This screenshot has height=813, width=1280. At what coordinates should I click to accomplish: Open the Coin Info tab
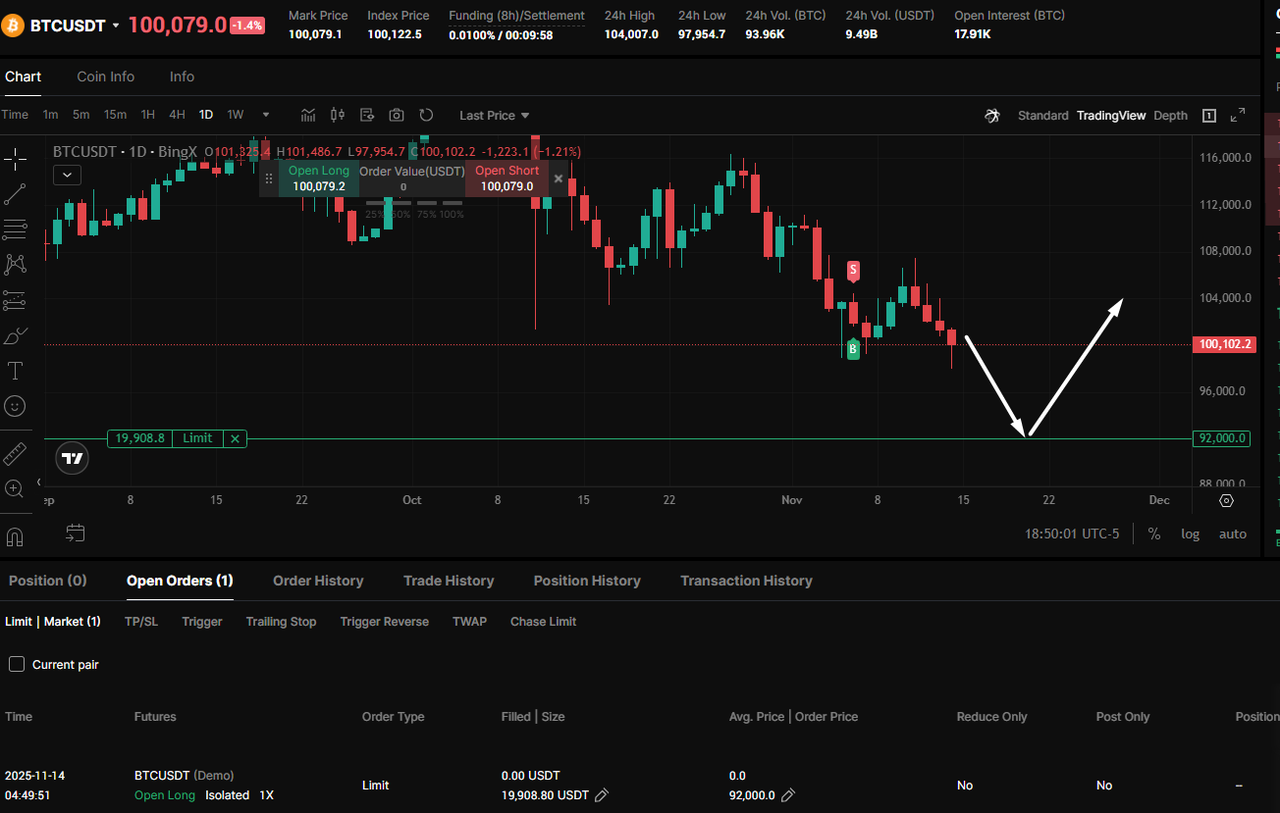105,76
